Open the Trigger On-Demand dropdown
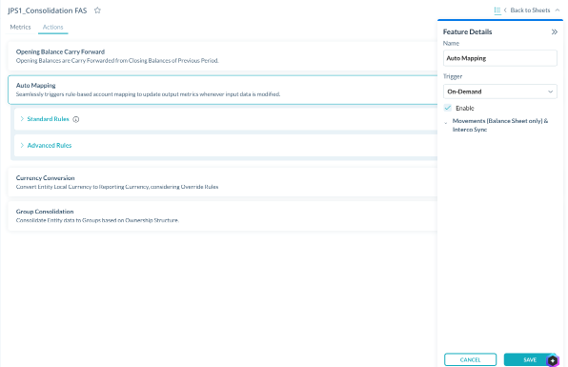 tap(500, 92)
